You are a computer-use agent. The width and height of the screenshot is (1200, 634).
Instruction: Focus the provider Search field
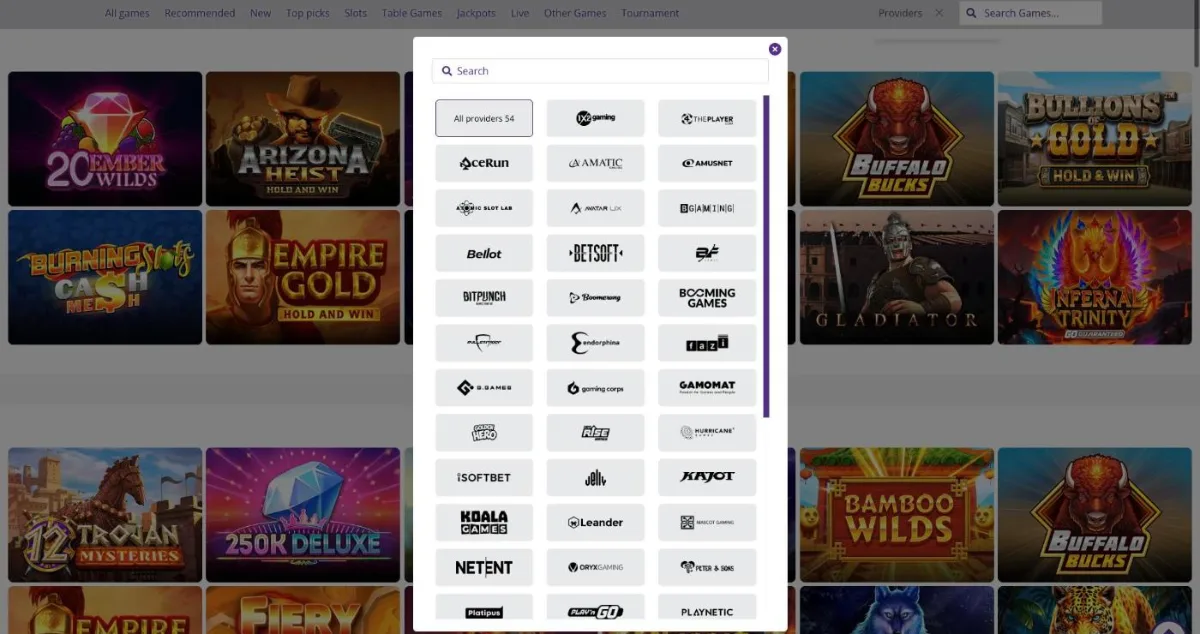600,71
